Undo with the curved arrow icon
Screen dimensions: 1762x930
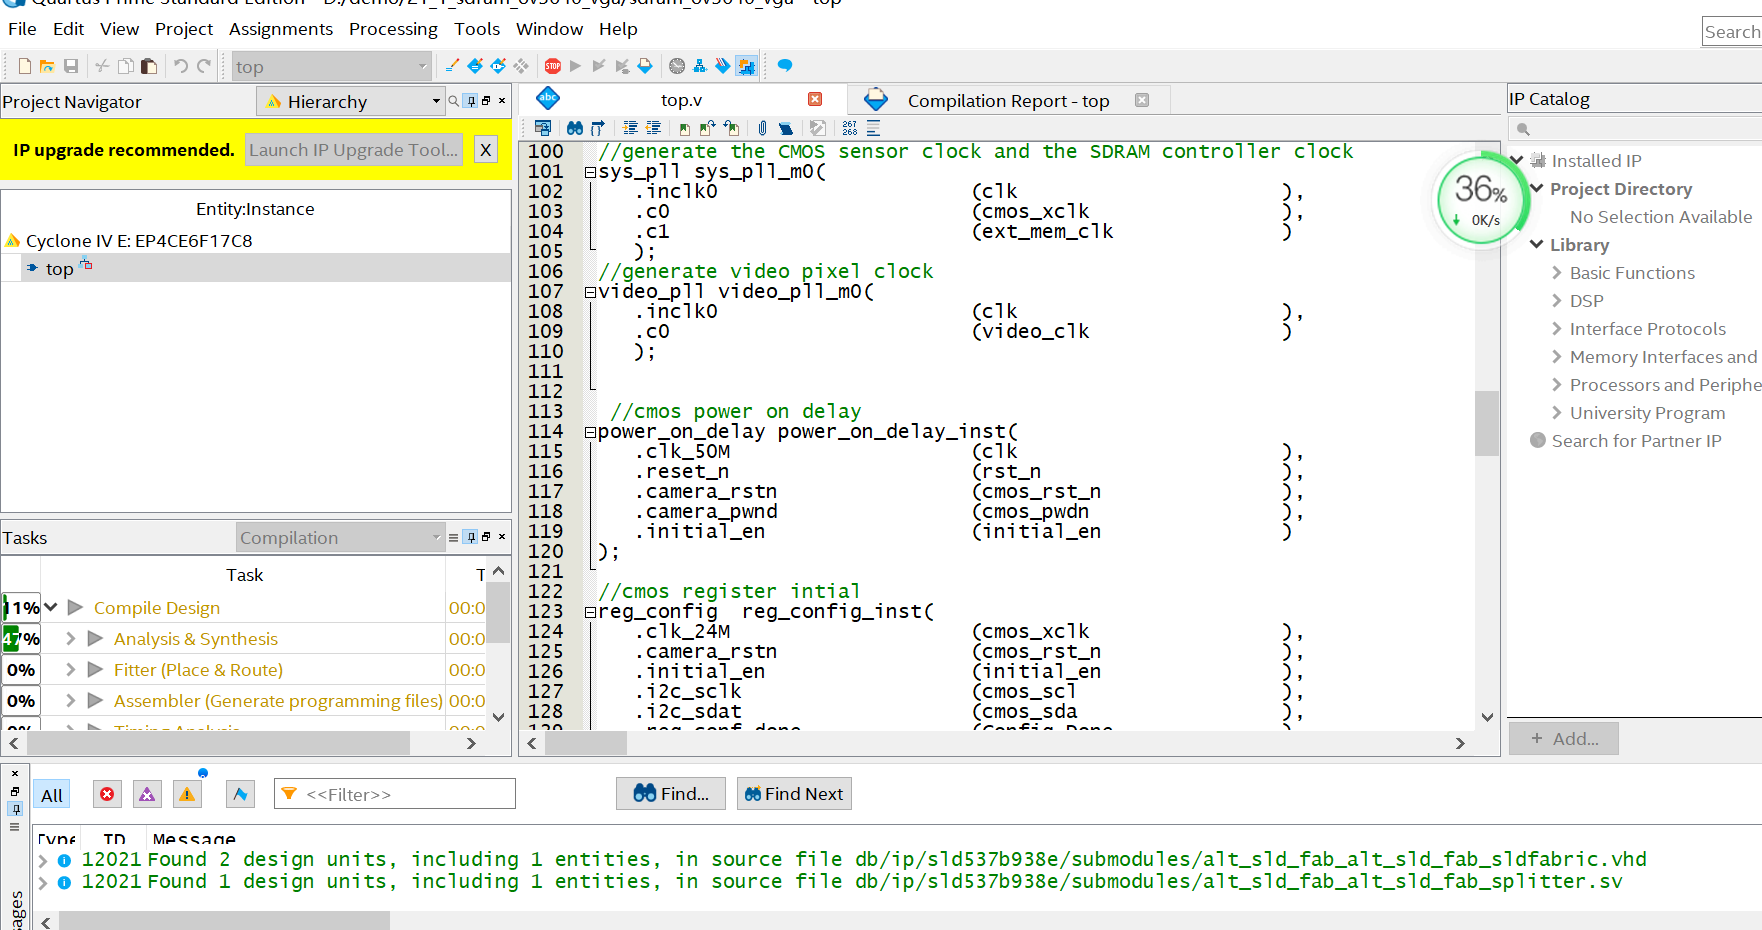(181, 66)
